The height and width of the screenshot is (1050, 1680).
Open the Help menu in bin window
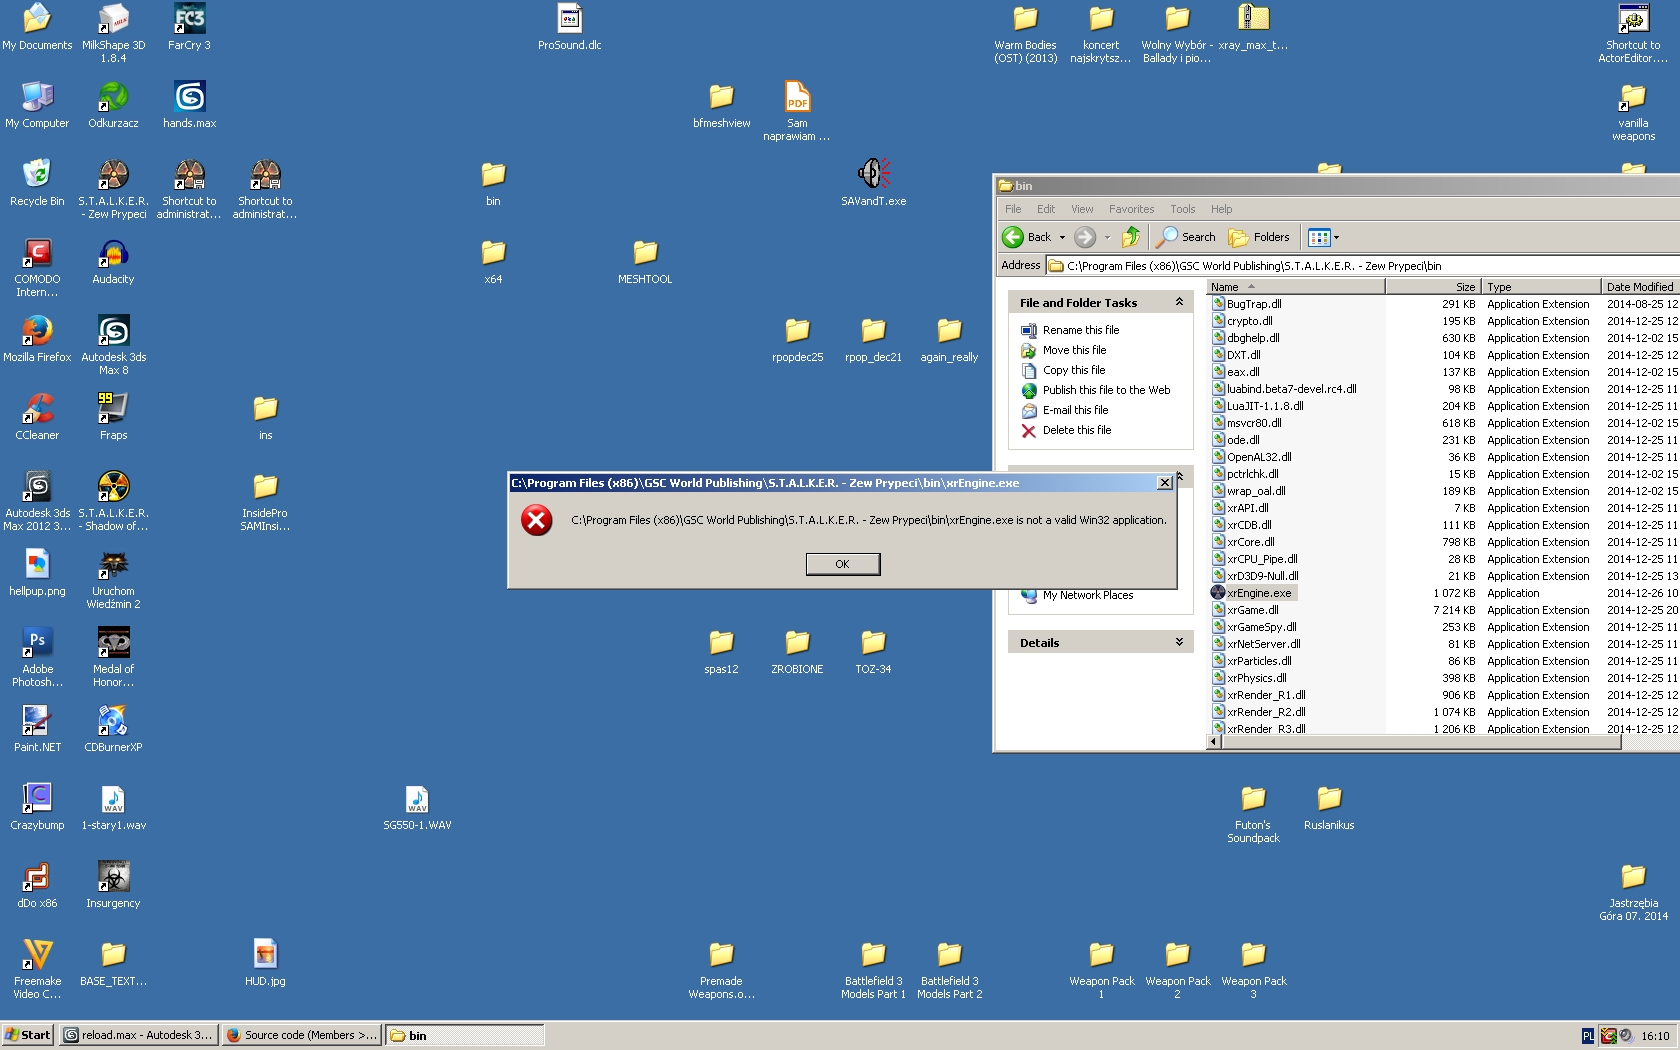pos(1221,209)
